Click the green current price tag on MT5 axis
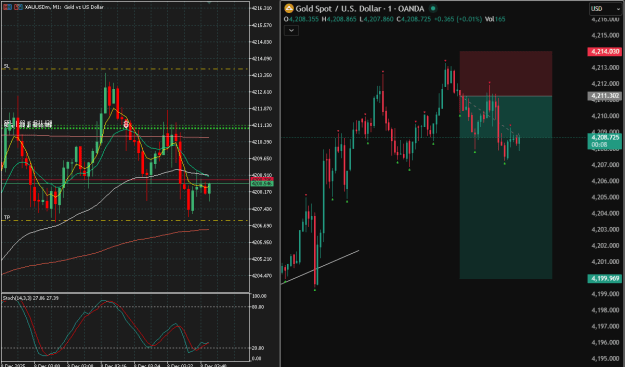625x367 pixels. coord(261,183)
